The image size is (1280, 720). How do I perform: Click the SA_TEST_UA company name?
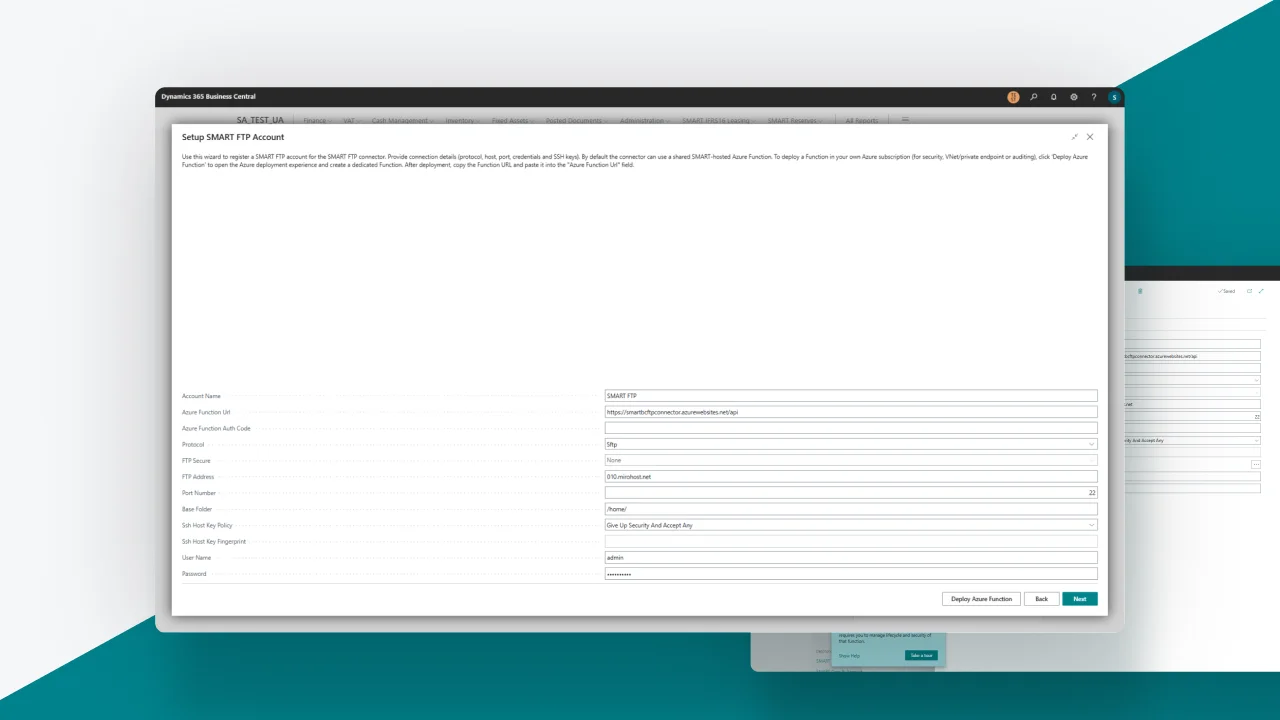(259, 119)
